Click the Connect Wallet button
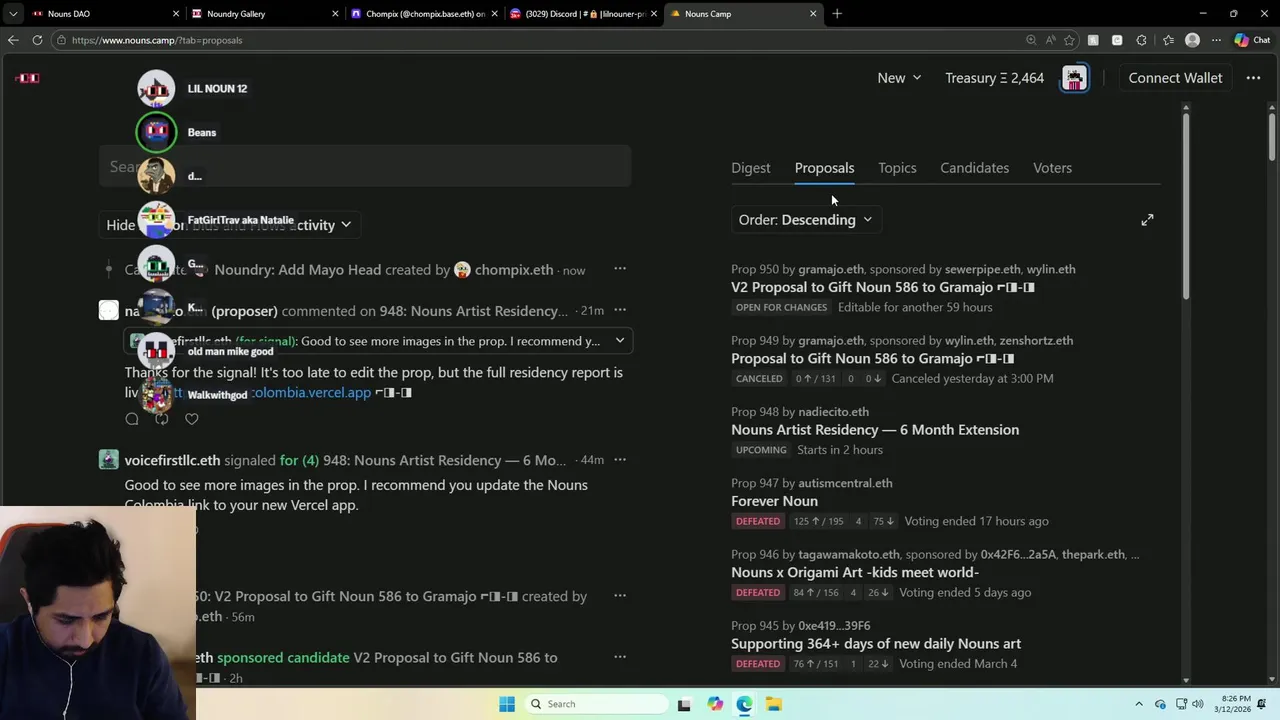 point(1175,78)
